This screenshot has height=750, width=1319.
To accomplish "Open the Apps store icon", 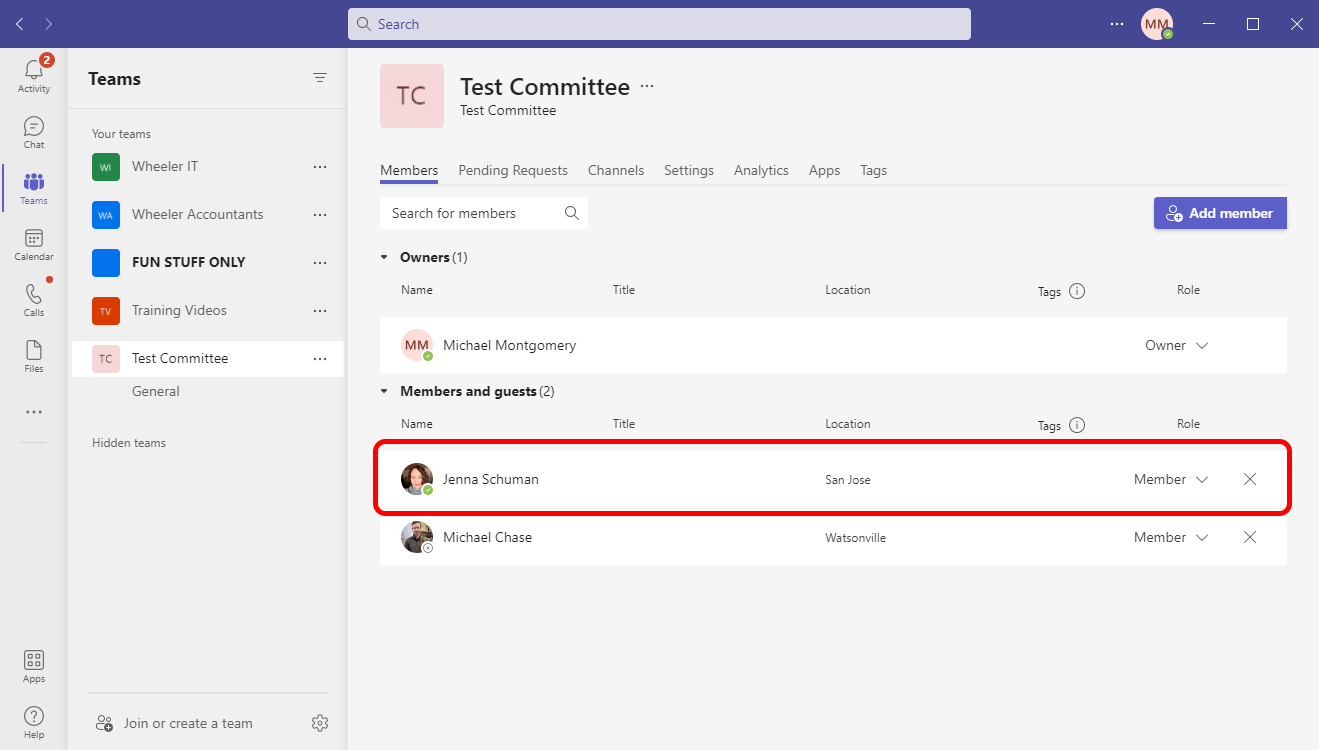I will [x=34, y=666].
